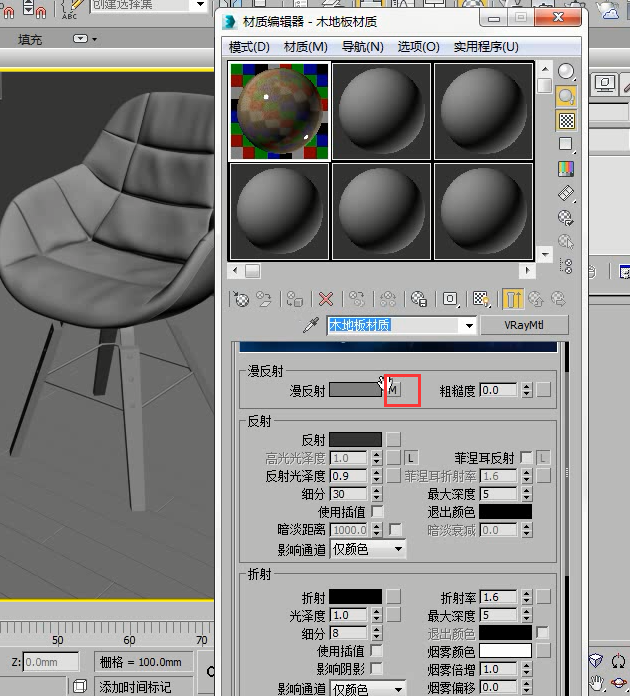Screen dimensions: 630x696
Task: Click Put Material to Scene icon
Action: (x=265, y=299)
